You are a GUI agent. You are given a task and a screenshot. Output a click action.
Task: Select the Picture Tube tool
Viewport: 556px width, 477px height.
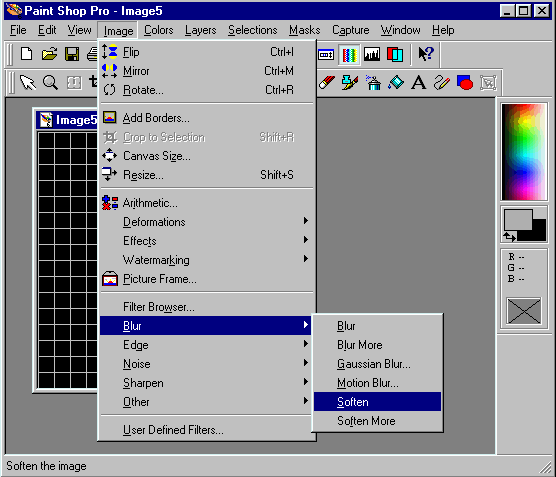(x=350, y=82)
